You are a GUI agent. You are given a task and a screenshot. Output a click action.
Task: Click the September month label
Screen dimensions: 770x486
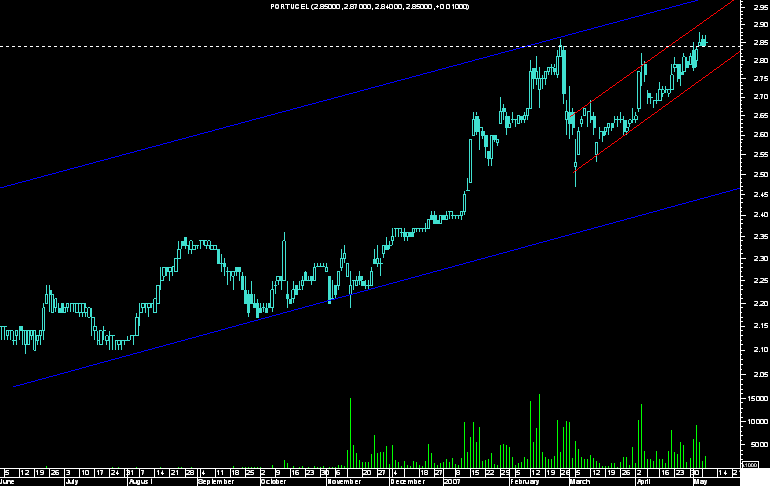216,482
